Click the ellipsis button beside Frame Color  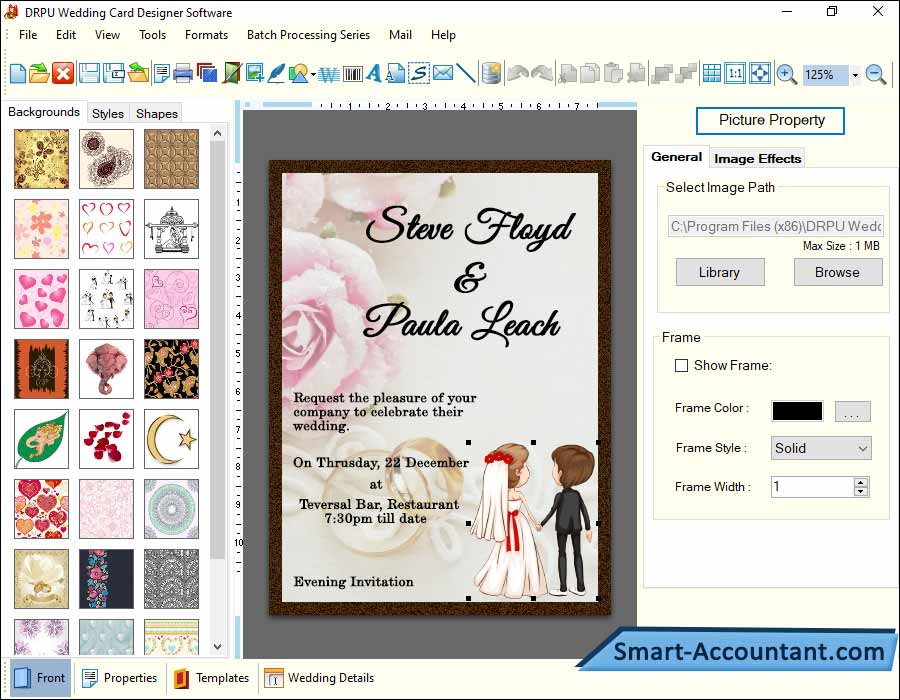(x=852, y=411)
